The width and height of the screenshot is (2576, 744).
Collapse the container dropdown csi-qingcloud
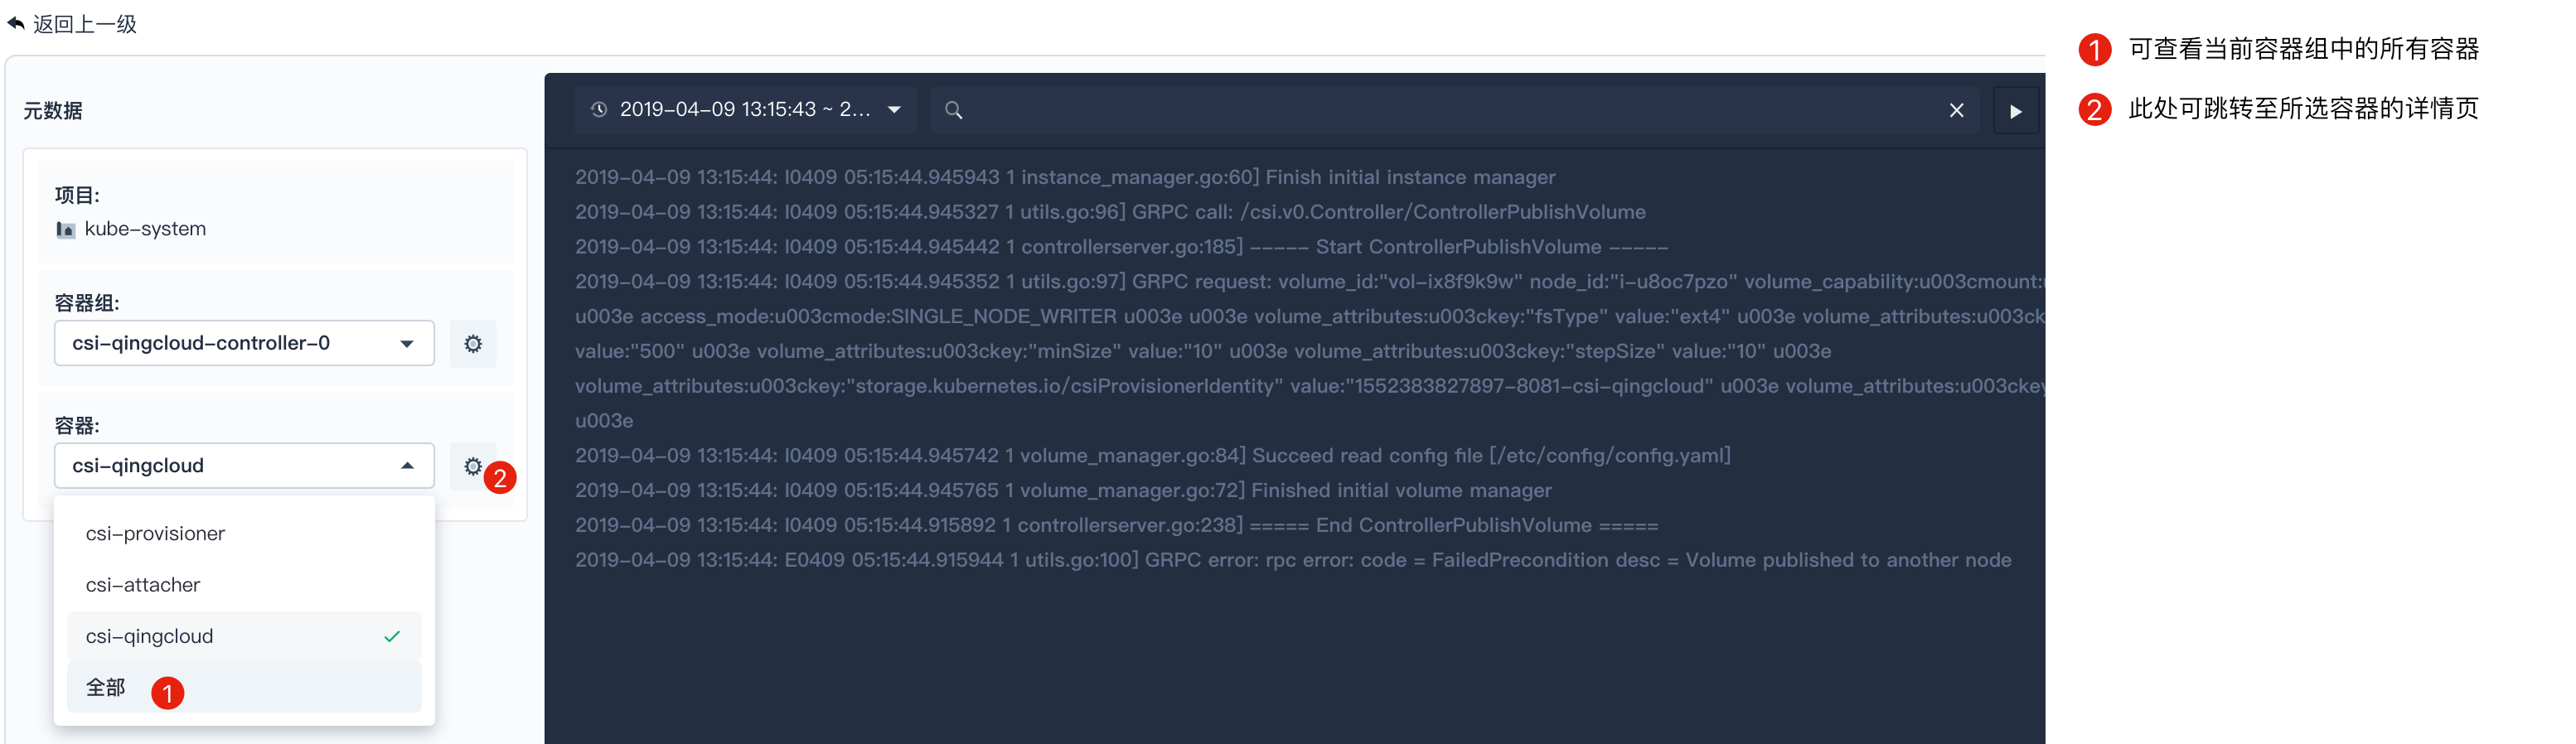(x=407, y=466)
